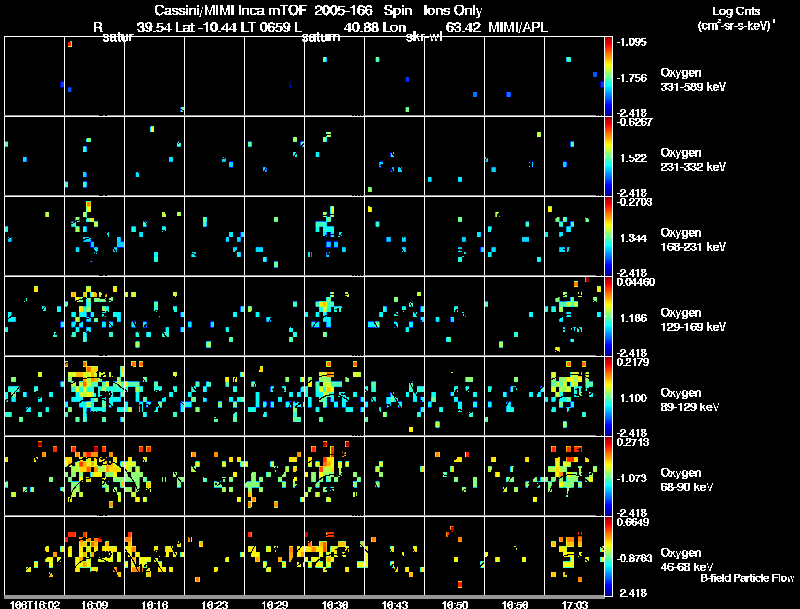
Task: Click the '0.6649' colorbar value
Action: [632, 522]
